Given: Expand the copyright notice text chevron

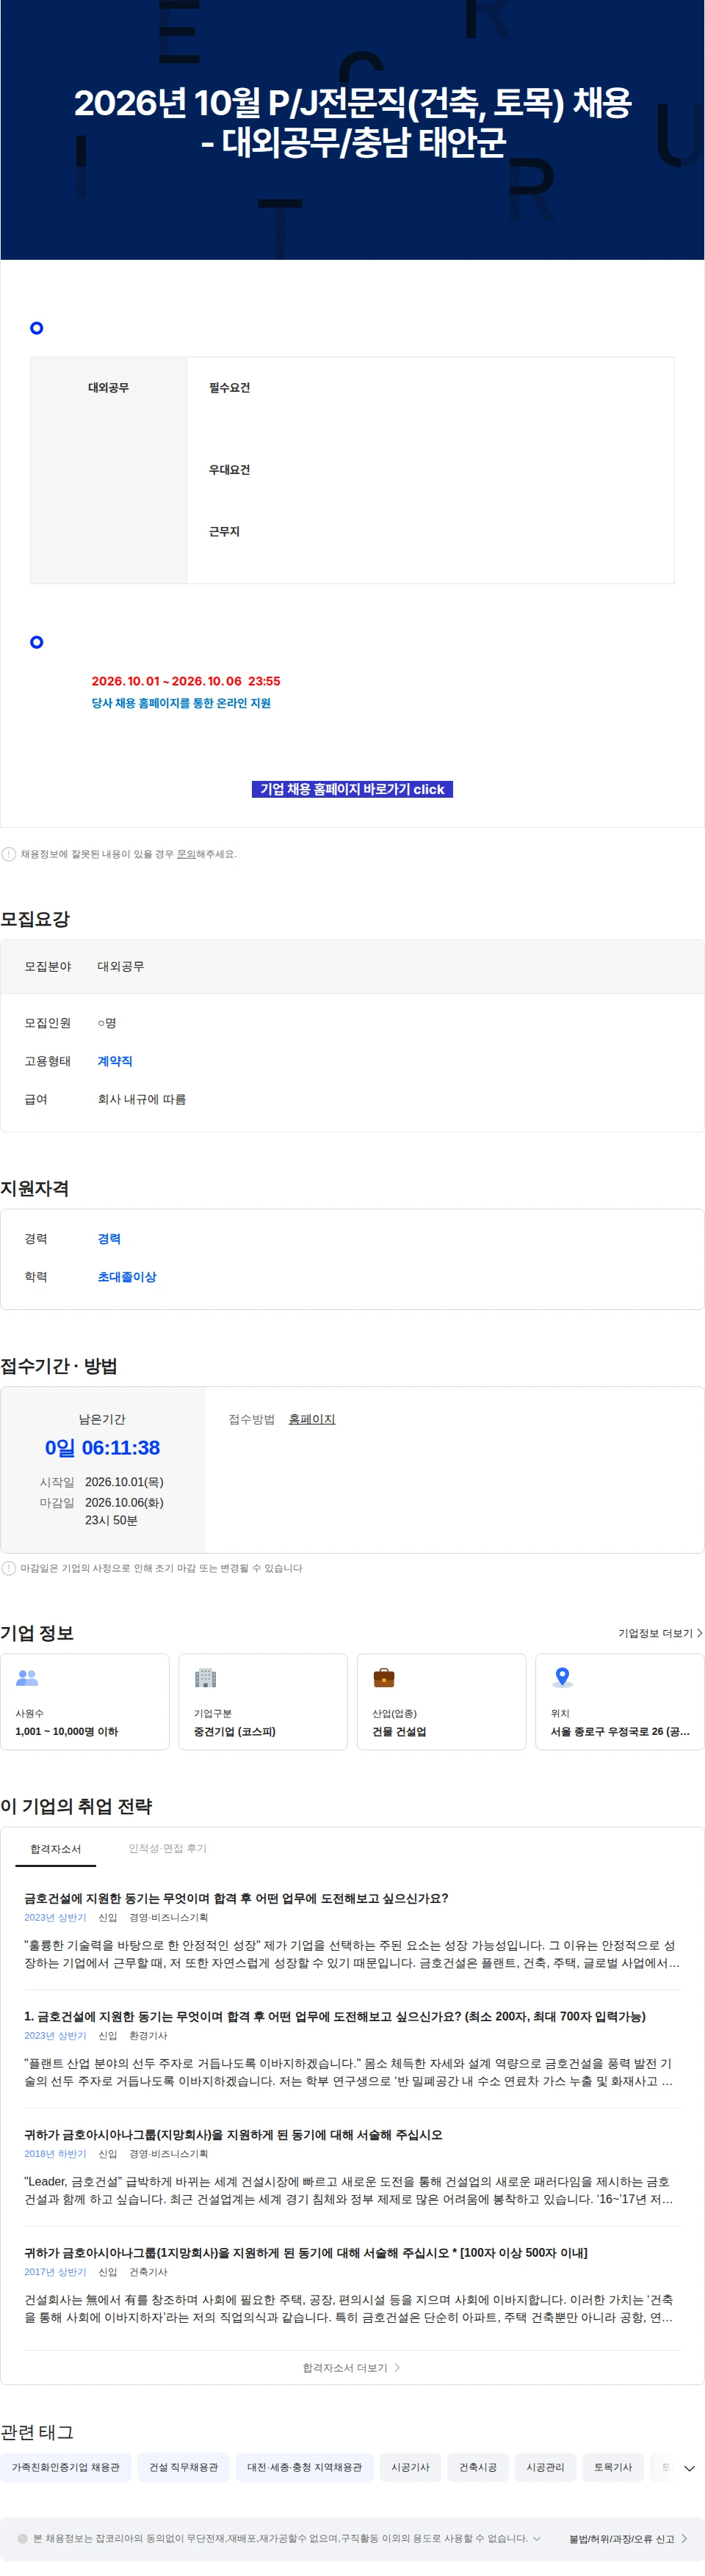Looking at the screenshot, I should [x=537, y=2538].
